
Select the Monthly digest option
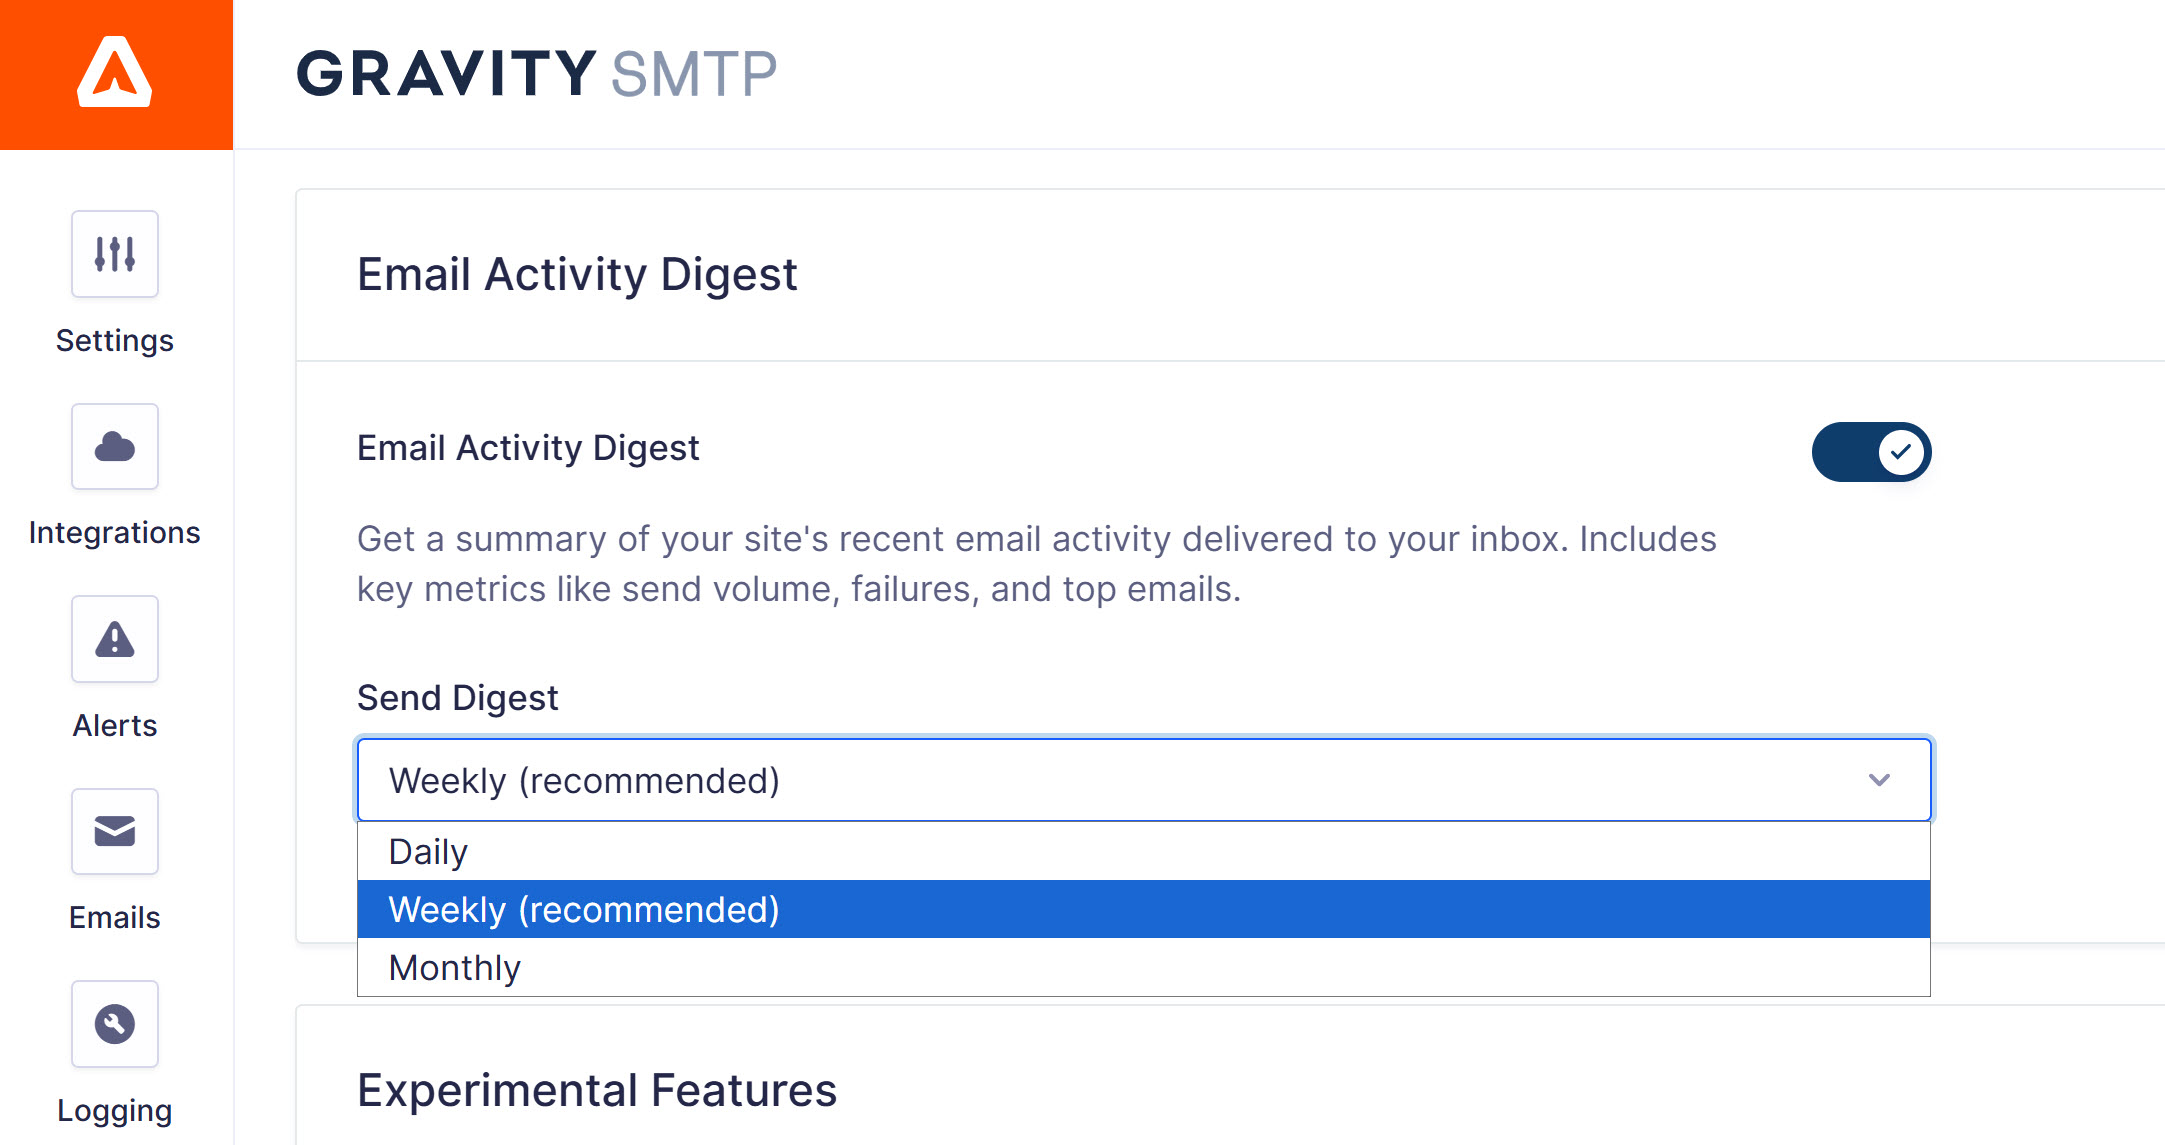tap(455, 968)
